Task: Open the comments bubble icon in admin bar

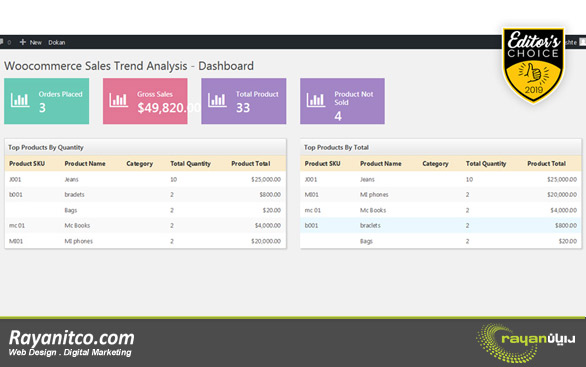Action: tap(1, 42)
